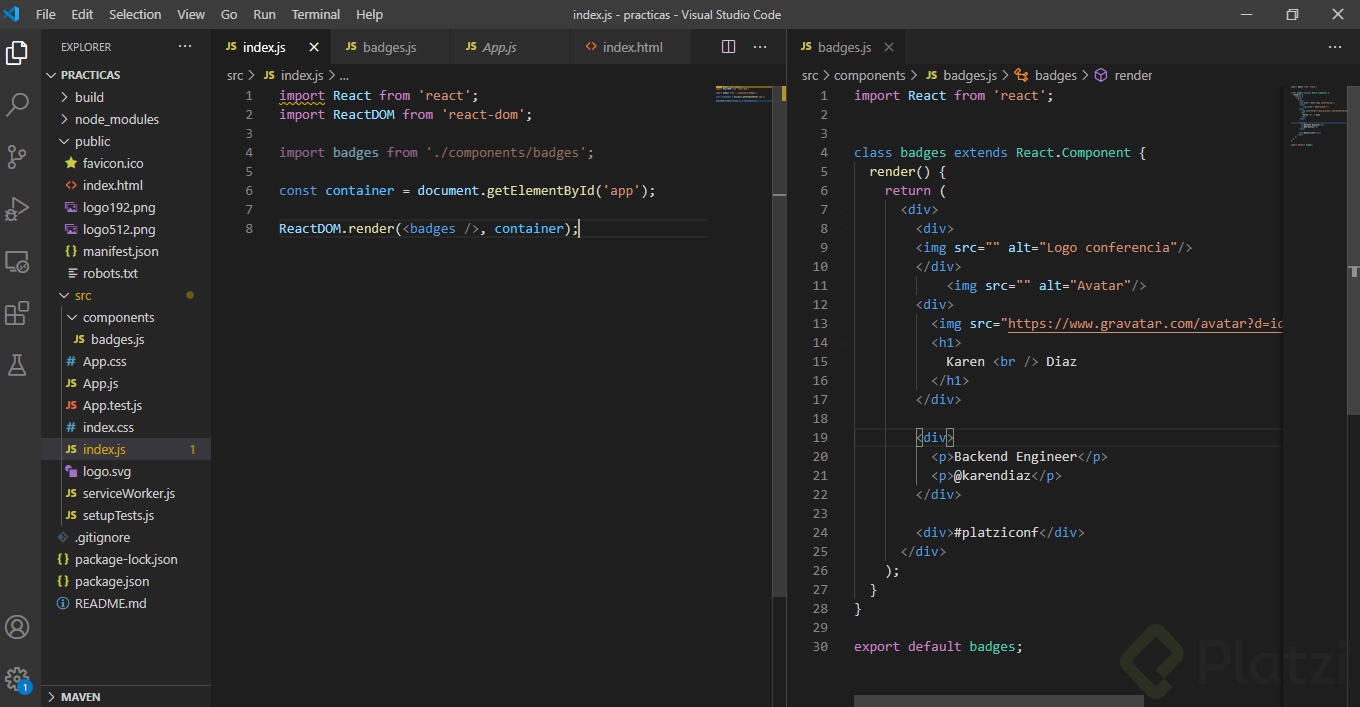Viewport: 1360px width, 707px height.
Task: Switch to the index.html tab
Action: point(632,47)
